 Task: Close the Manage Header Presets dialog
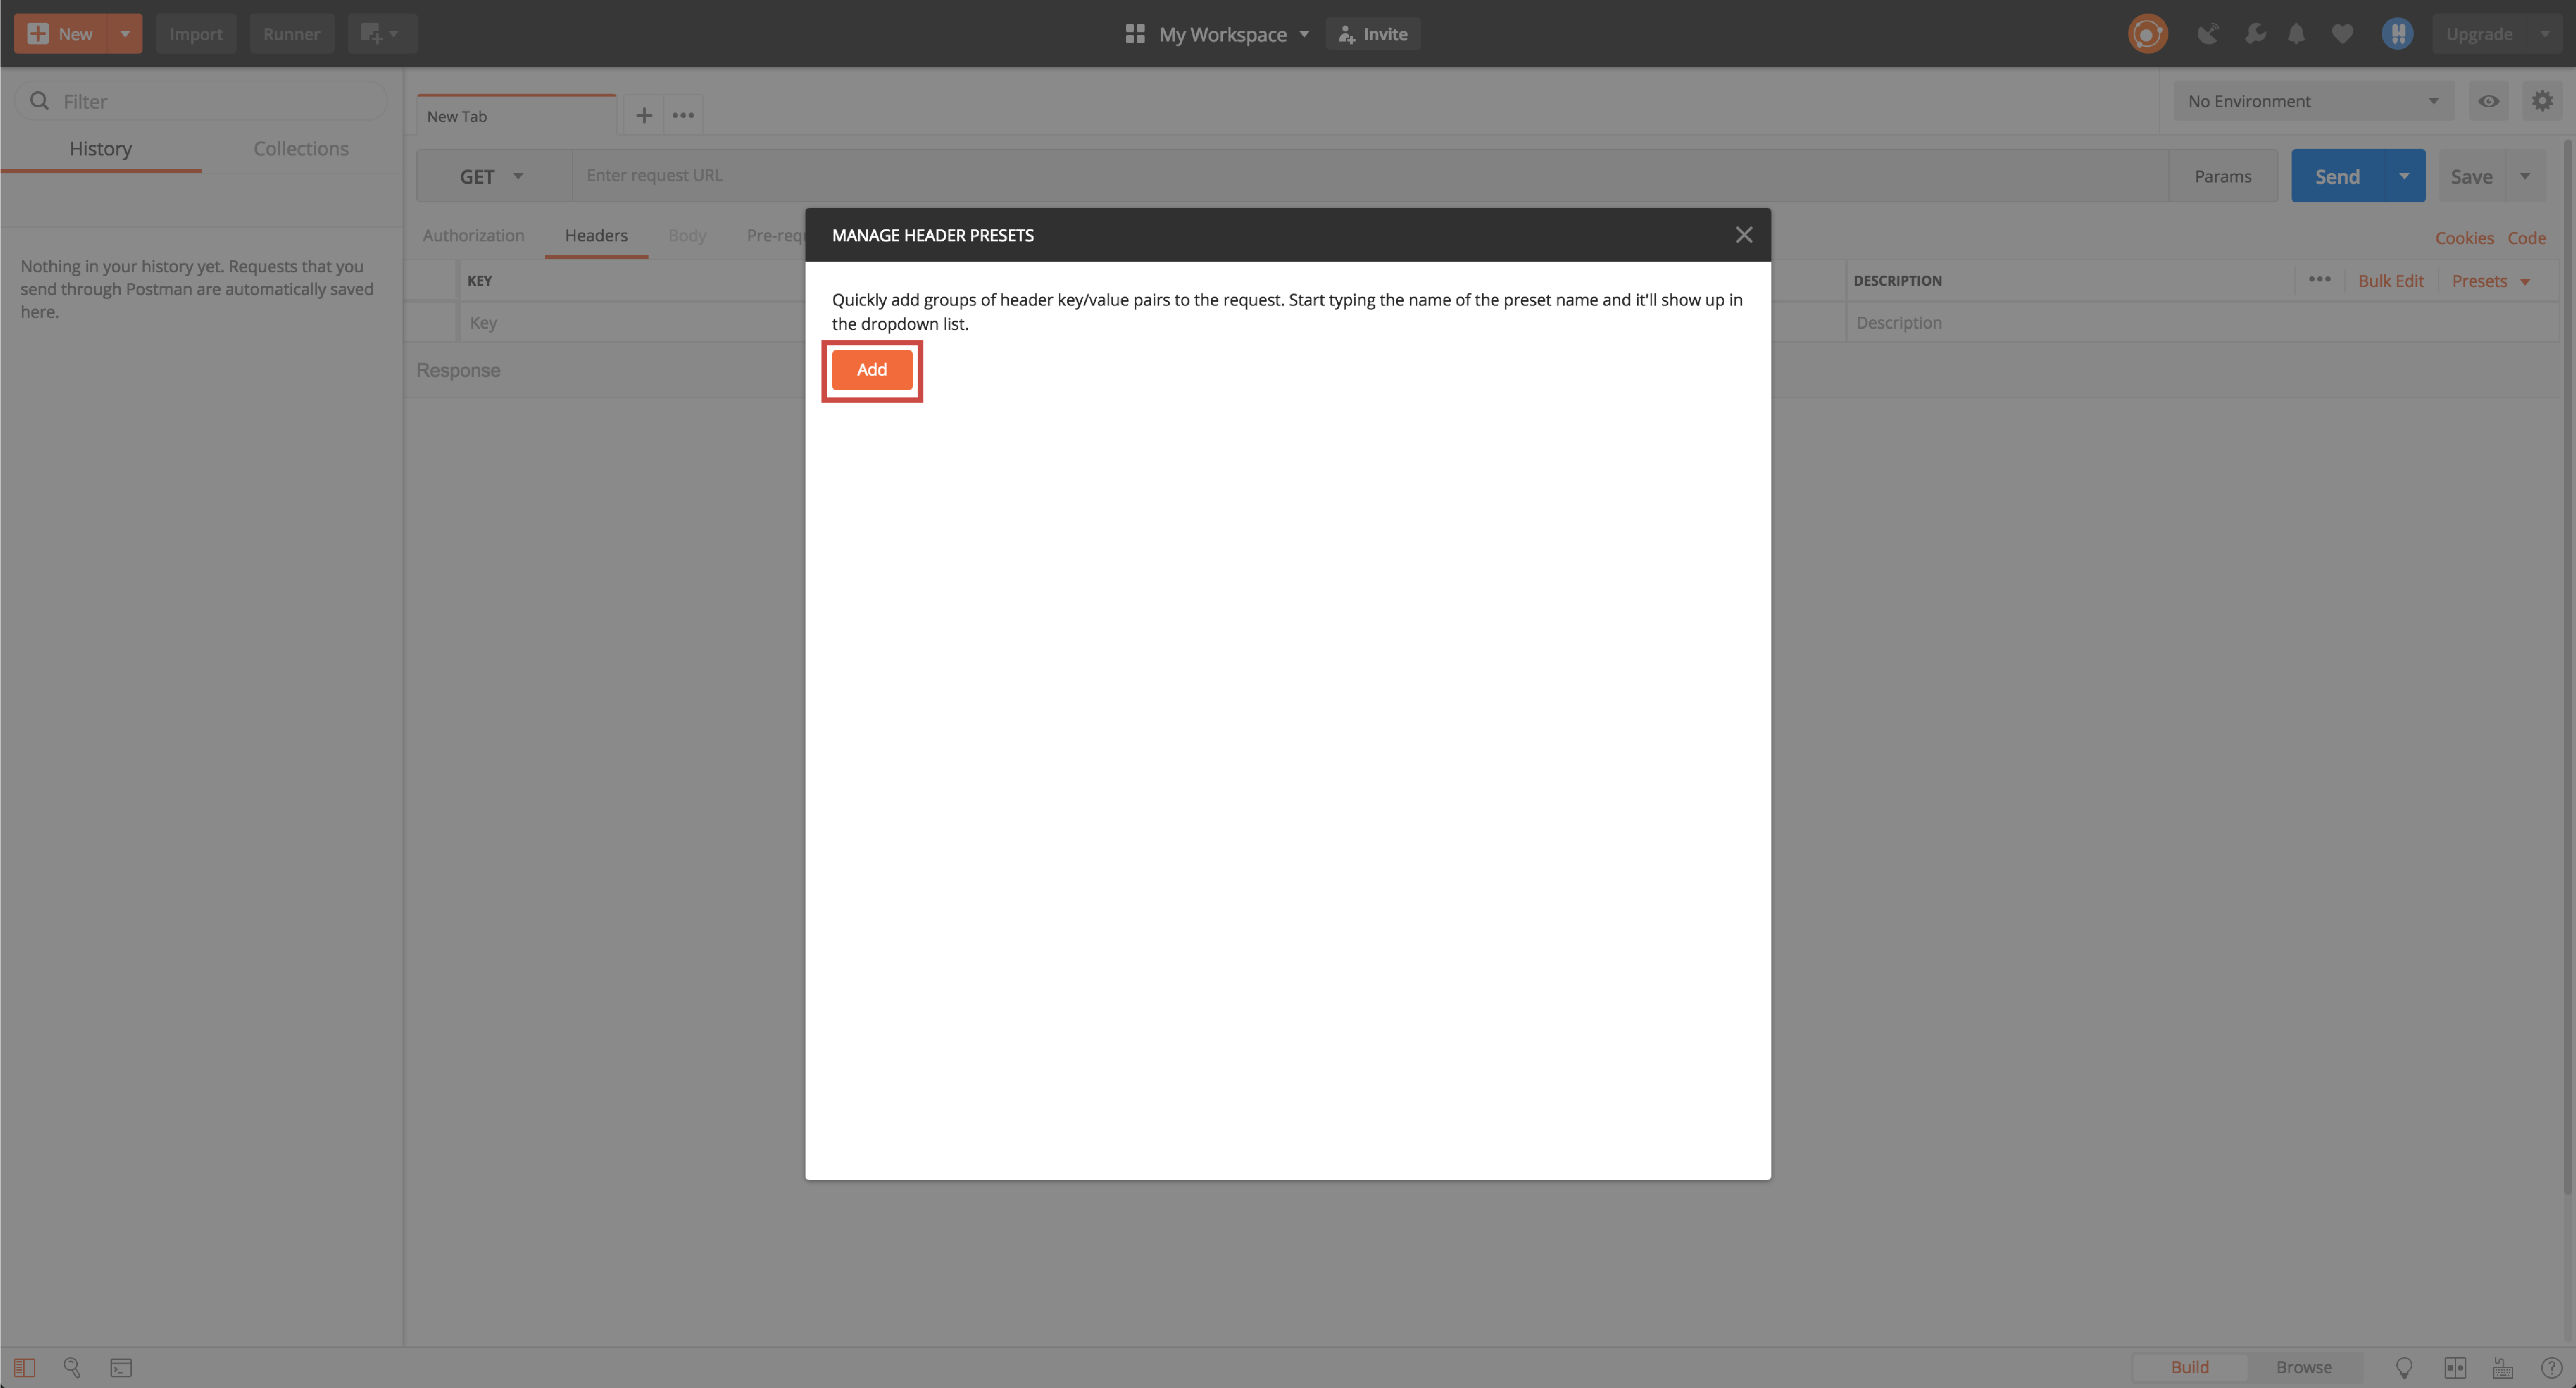pyautogui.click(x=1743, y=234)
